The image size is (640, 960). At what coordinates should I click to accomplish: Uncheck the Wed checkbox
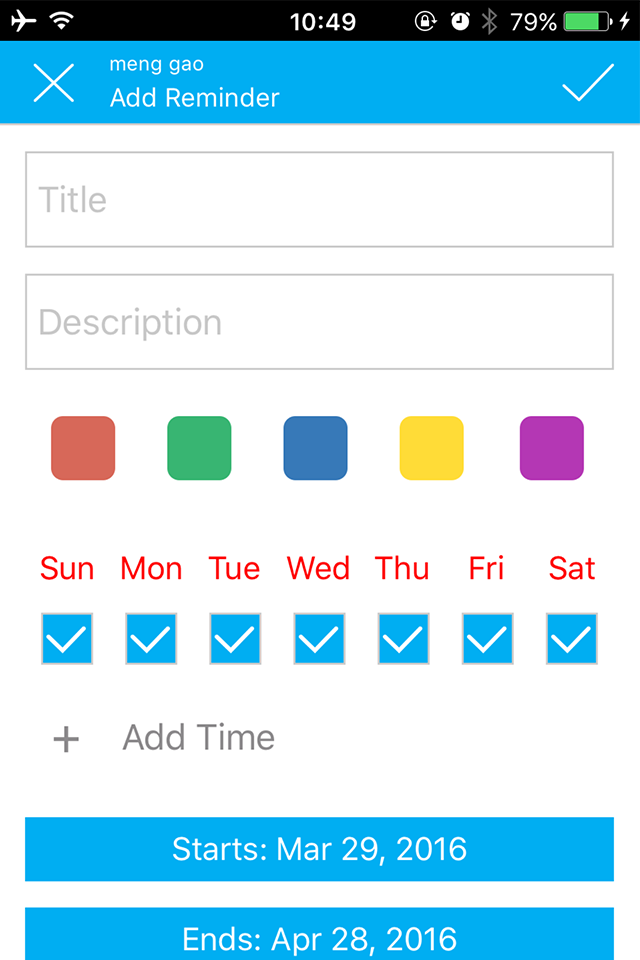tap(319, 639)
